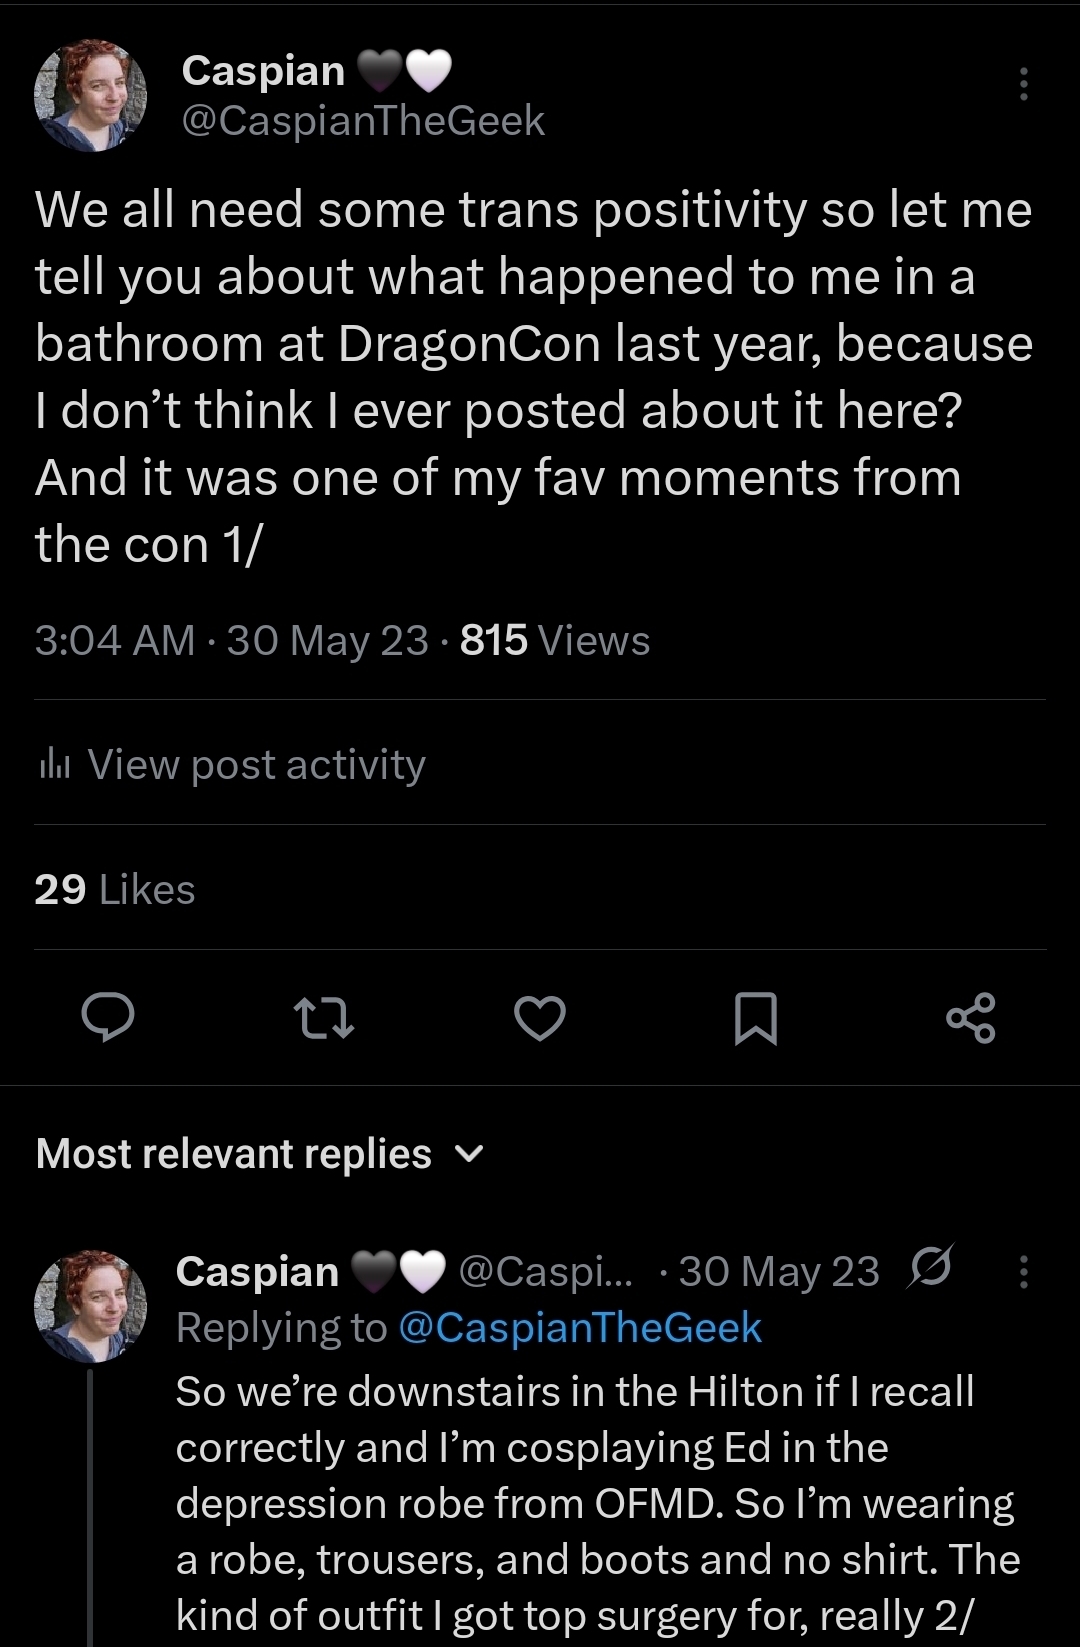The image size is (1080, 1647).
Task: Tap the share icon
Action: coord(971,1018)
